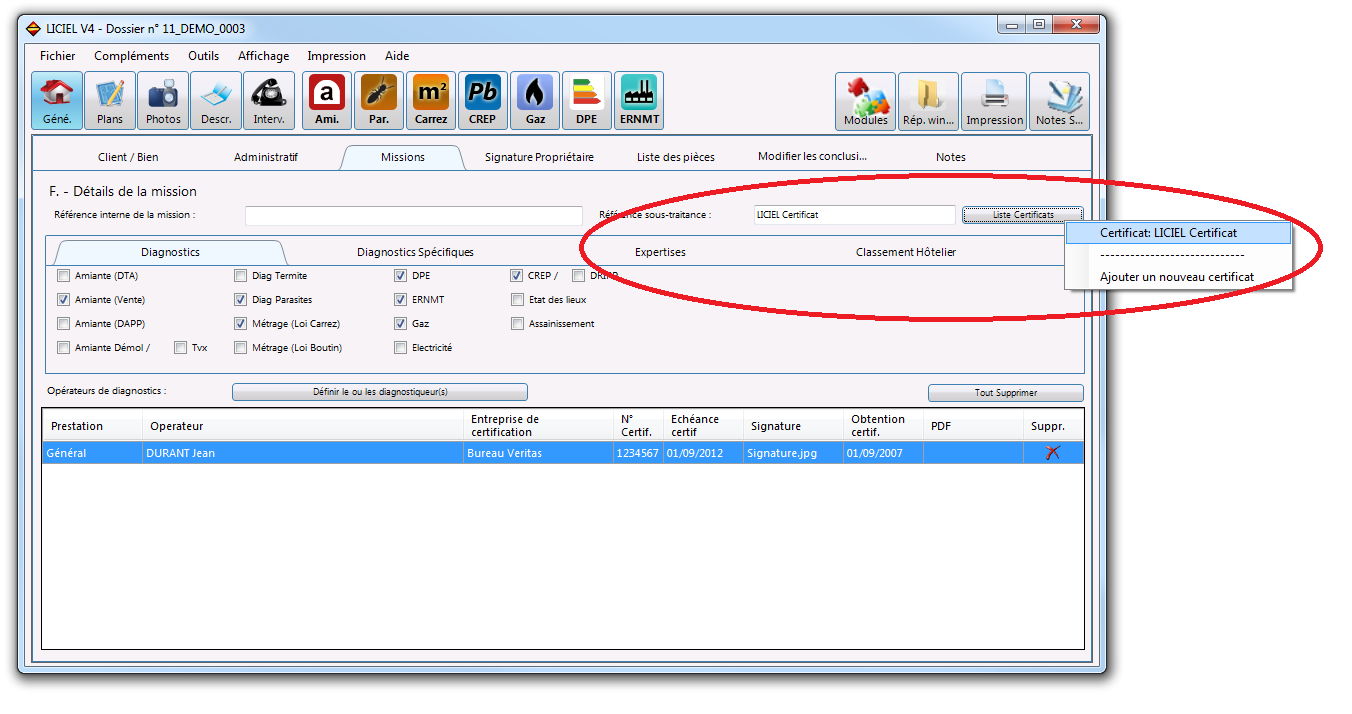Click the Référence interne de la mission field
Screen dimensions: 1352x714
414,215
